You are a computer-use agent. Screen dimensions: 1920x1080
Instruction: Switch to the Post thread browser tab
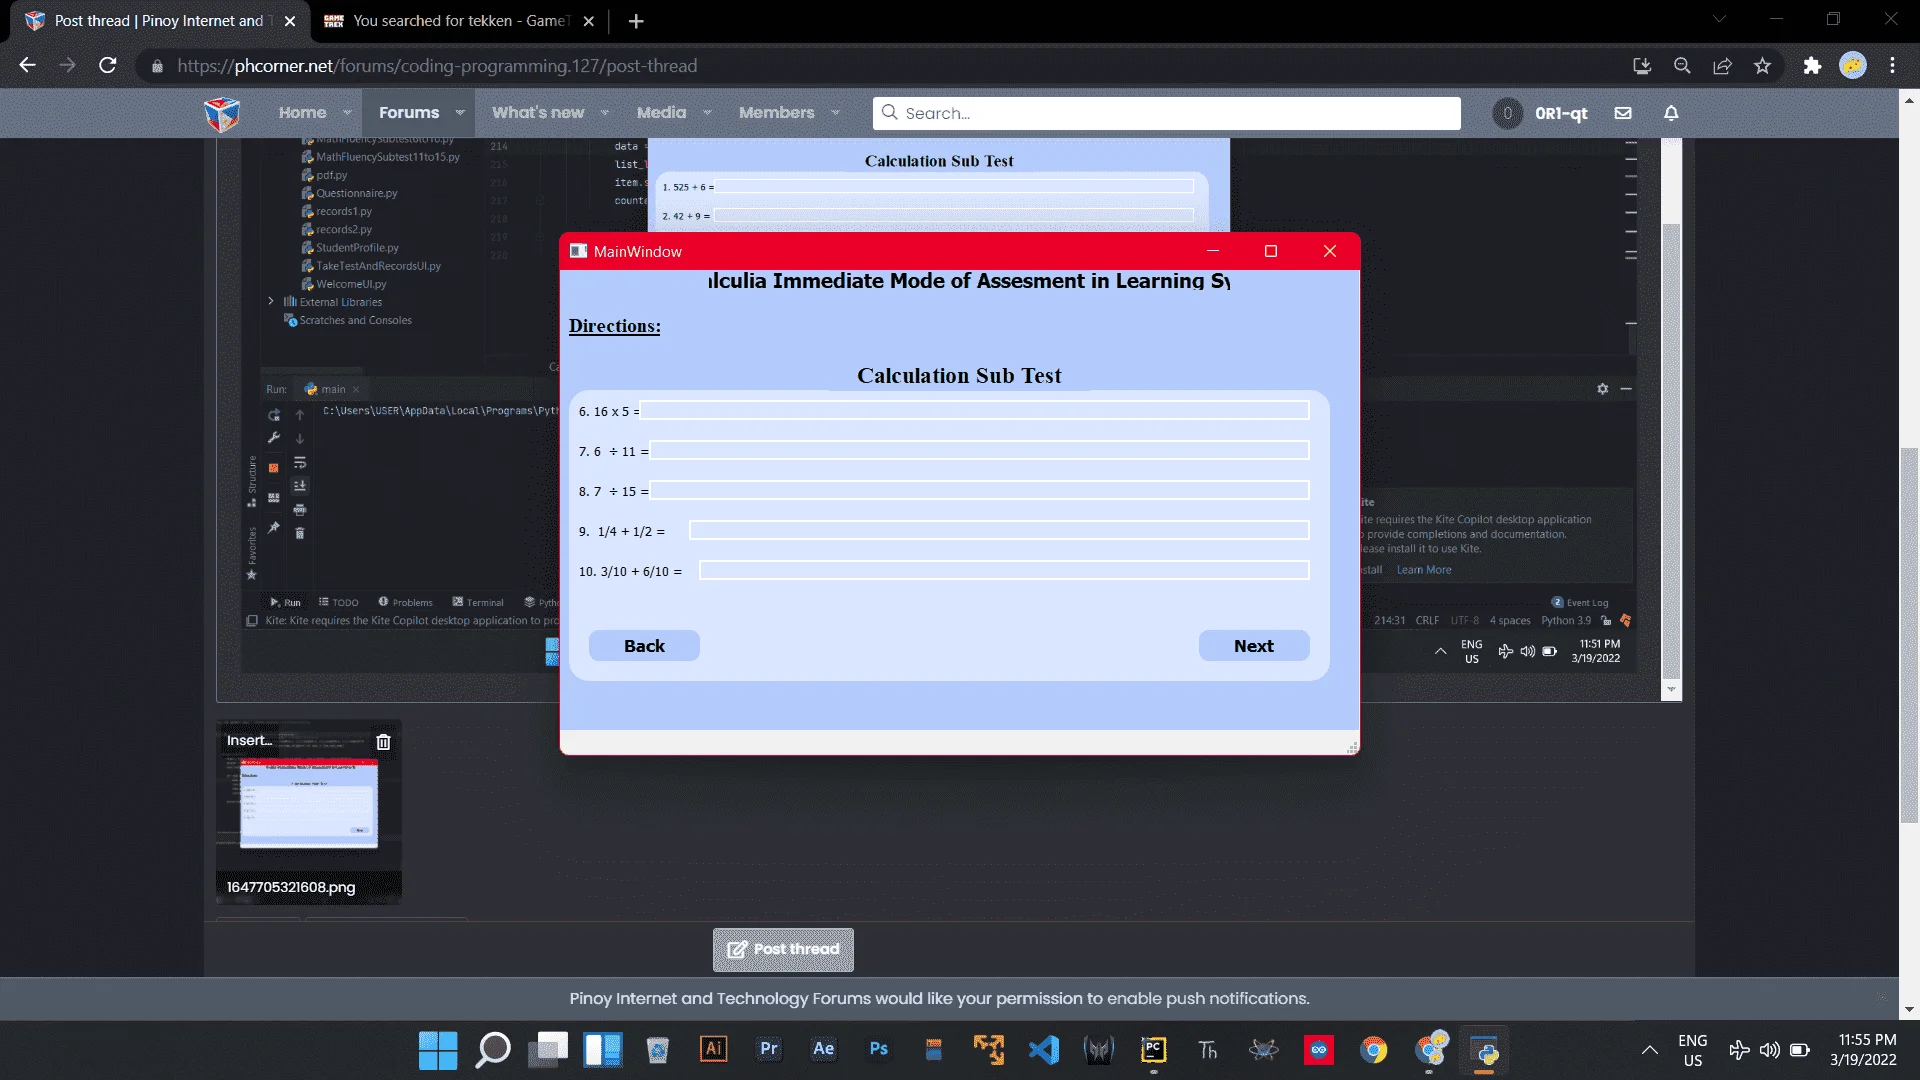click(160, 21)
